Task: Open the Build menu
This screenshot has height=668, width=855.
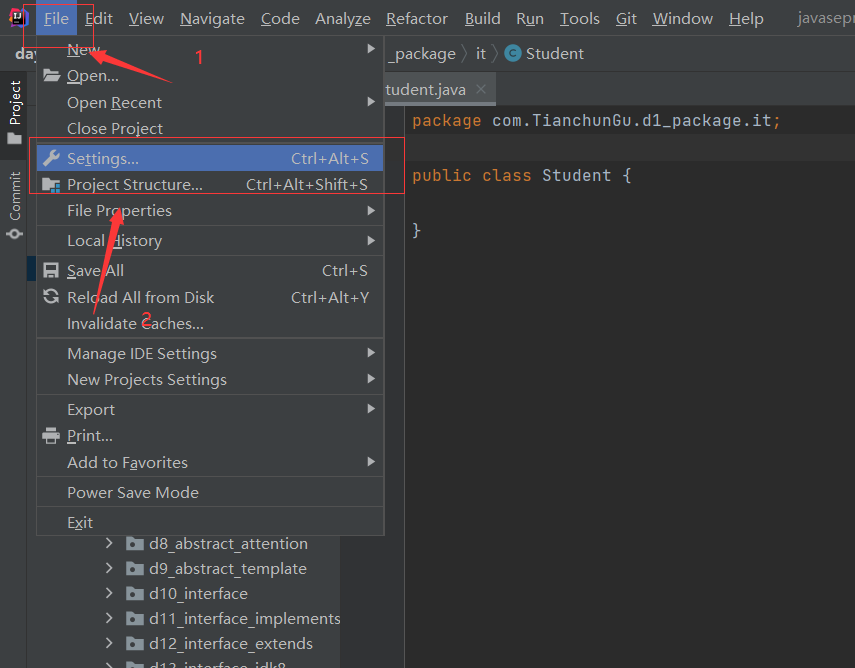Action: (x=482, y=19)
